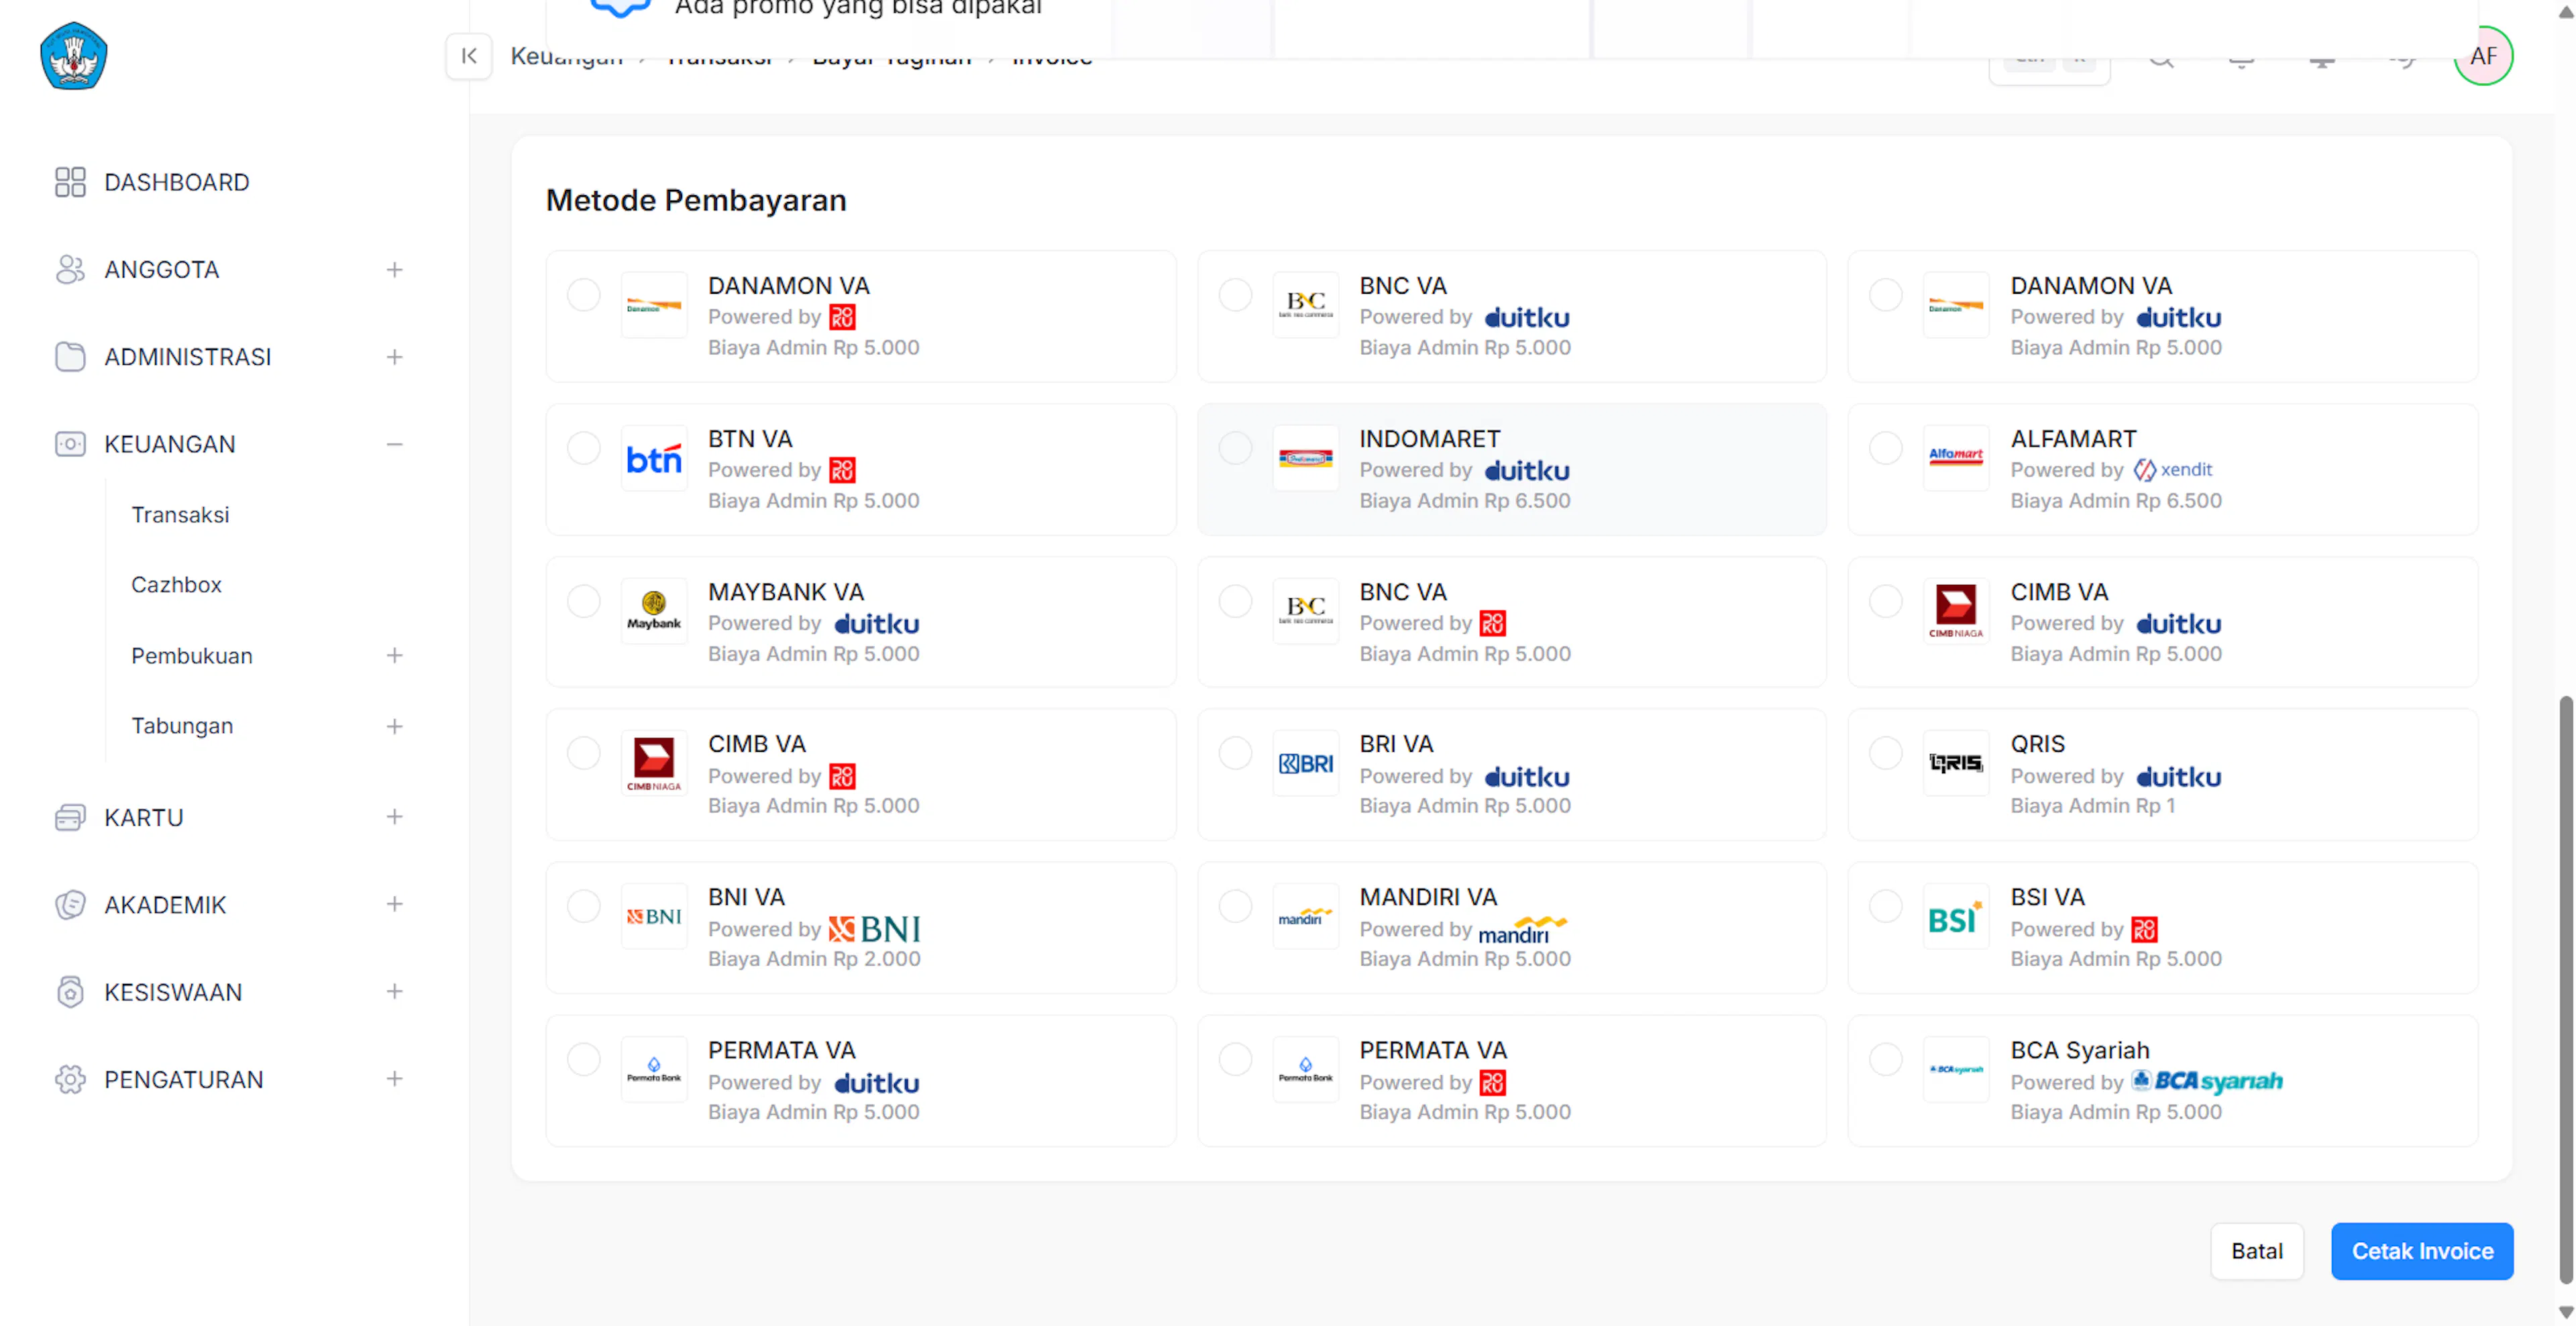Select the MANDIRI VA radio button
Screen dimensions: 2576x1326
1235,906
